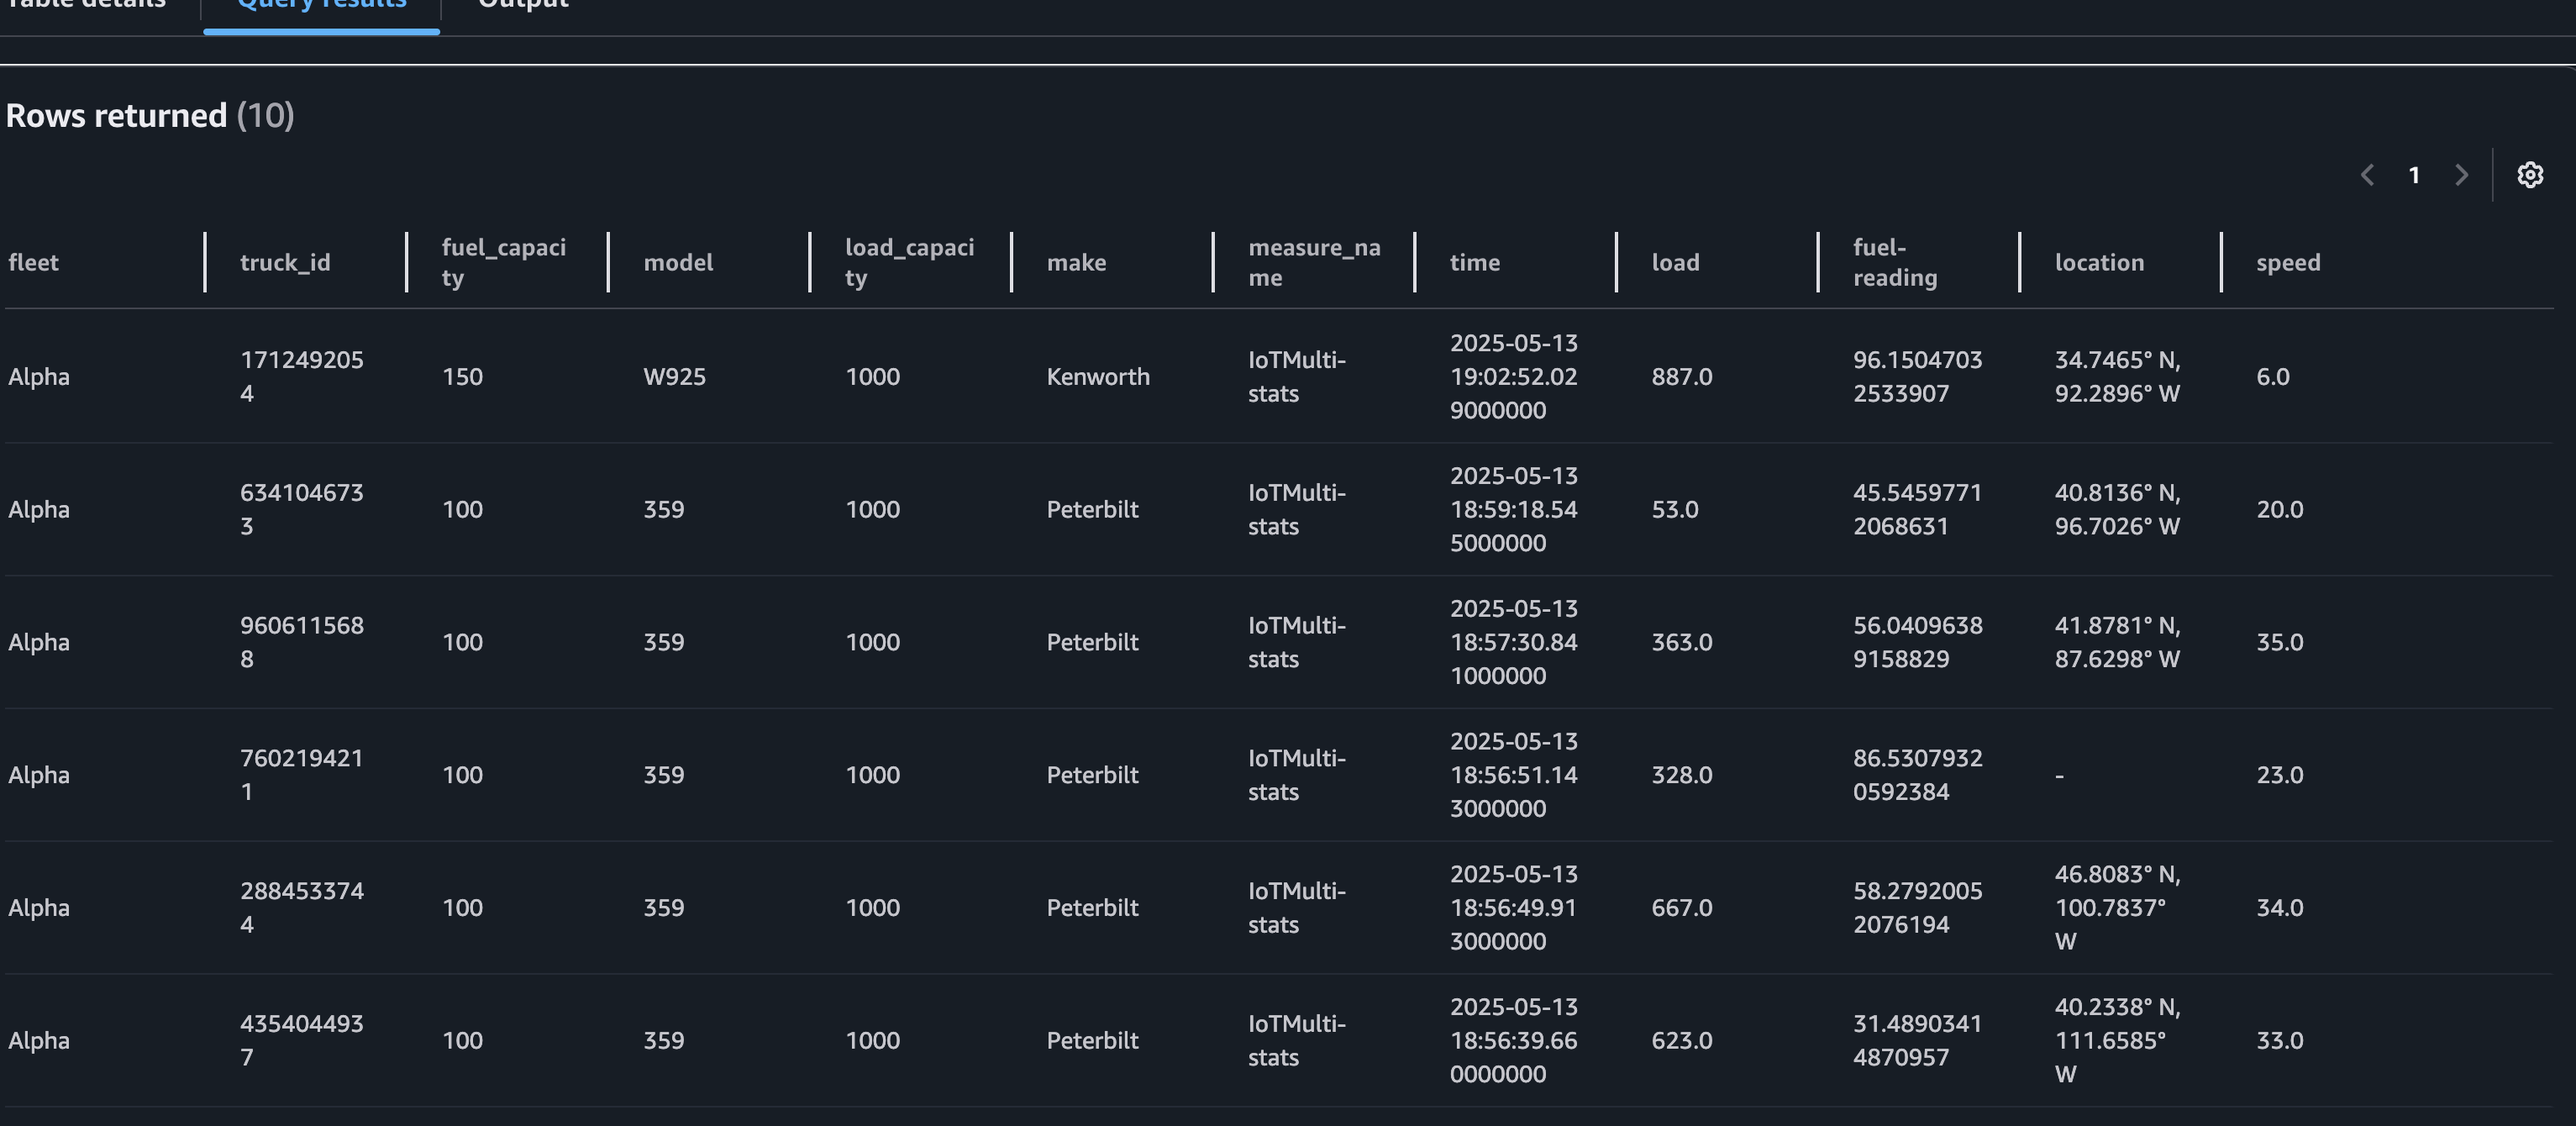Click the model column header
2576x1126 pixels.
point(678,262)
